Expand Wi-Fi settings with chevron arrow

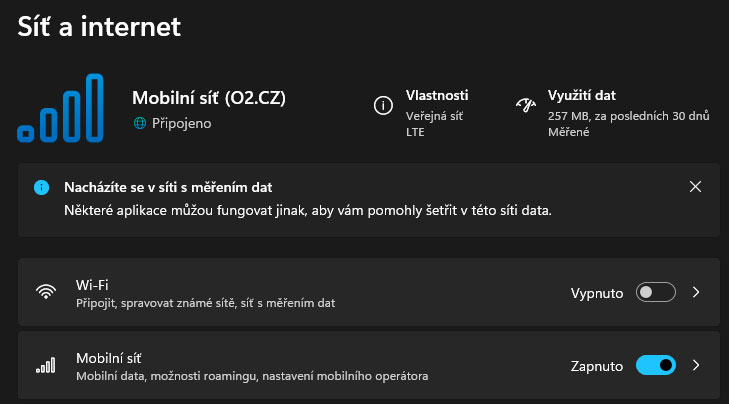tap(696, 292)
